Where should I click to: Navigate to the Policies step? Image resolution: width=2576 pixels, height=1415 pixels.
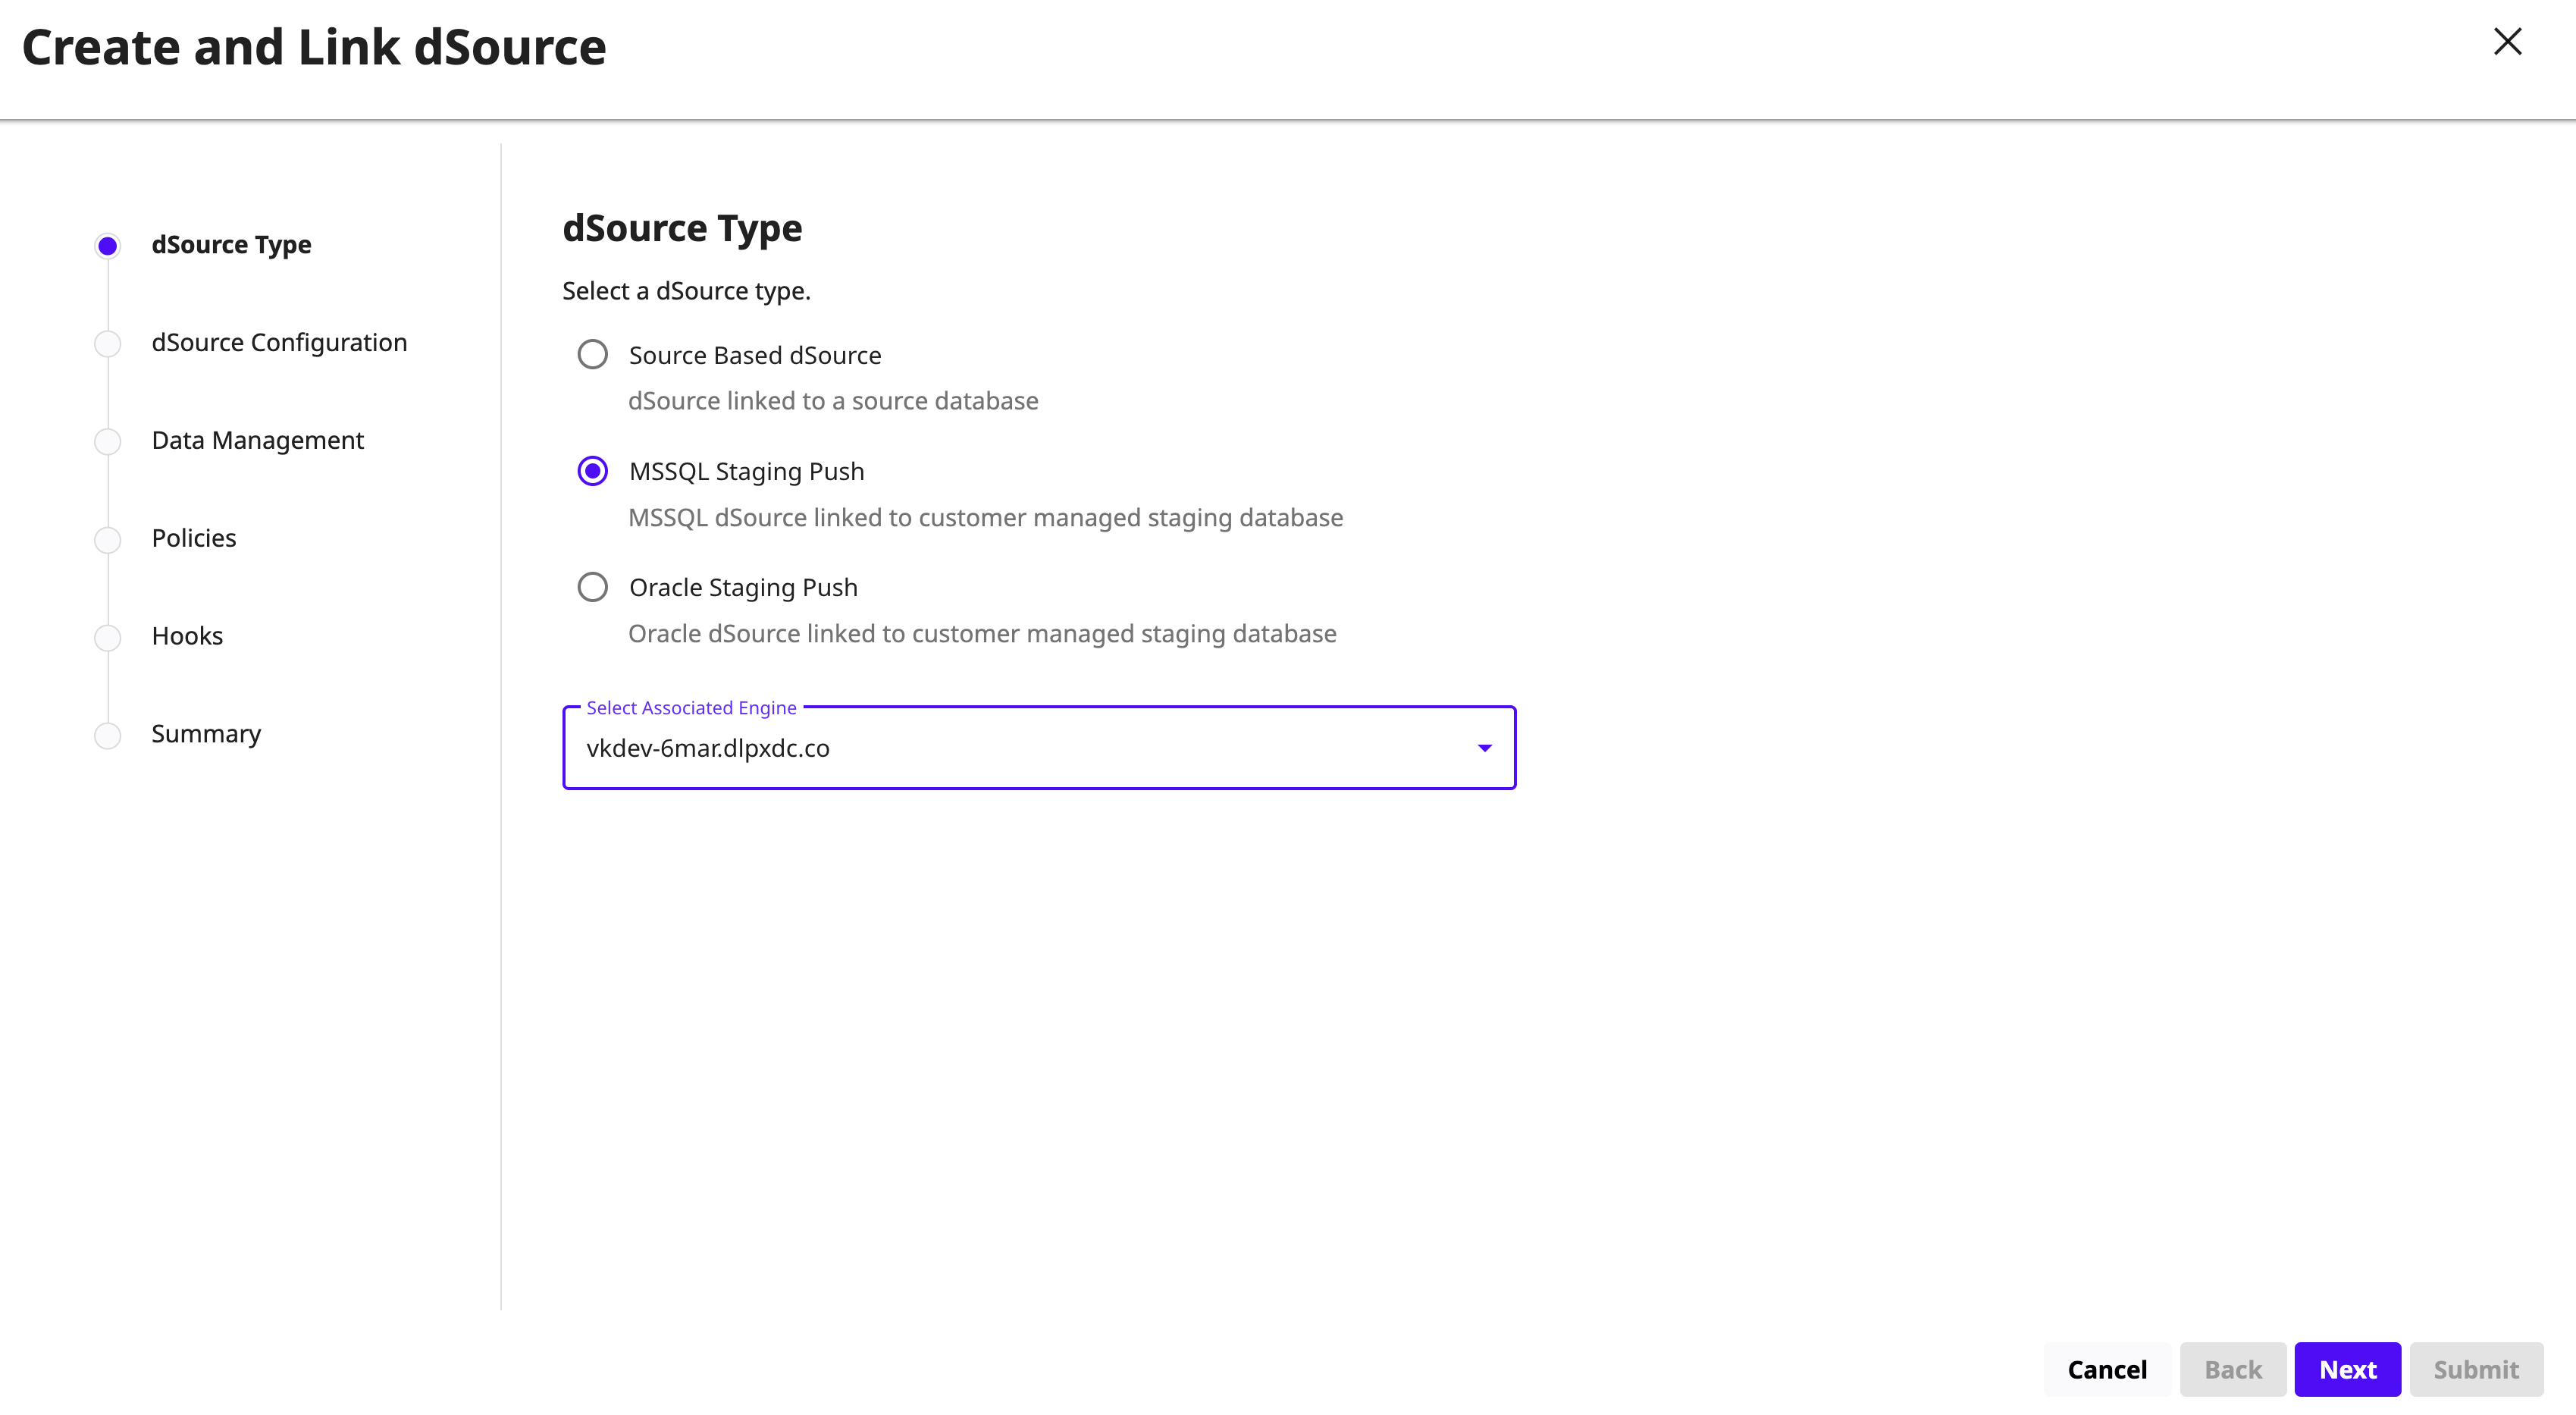coord(194,538)
